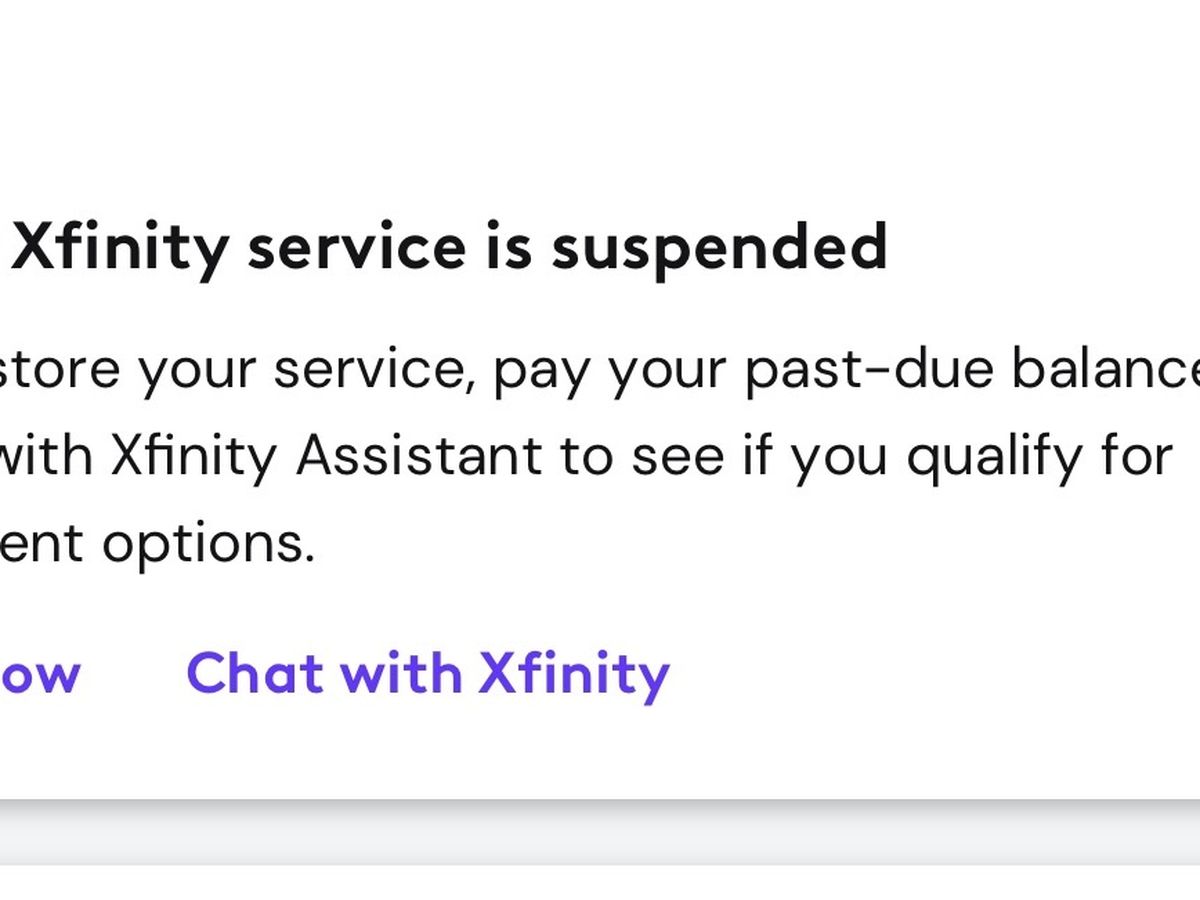Click the 'qualify for' text
Image resolution: width=1200 pixels, height=900 pixels.
[1038, 457]
